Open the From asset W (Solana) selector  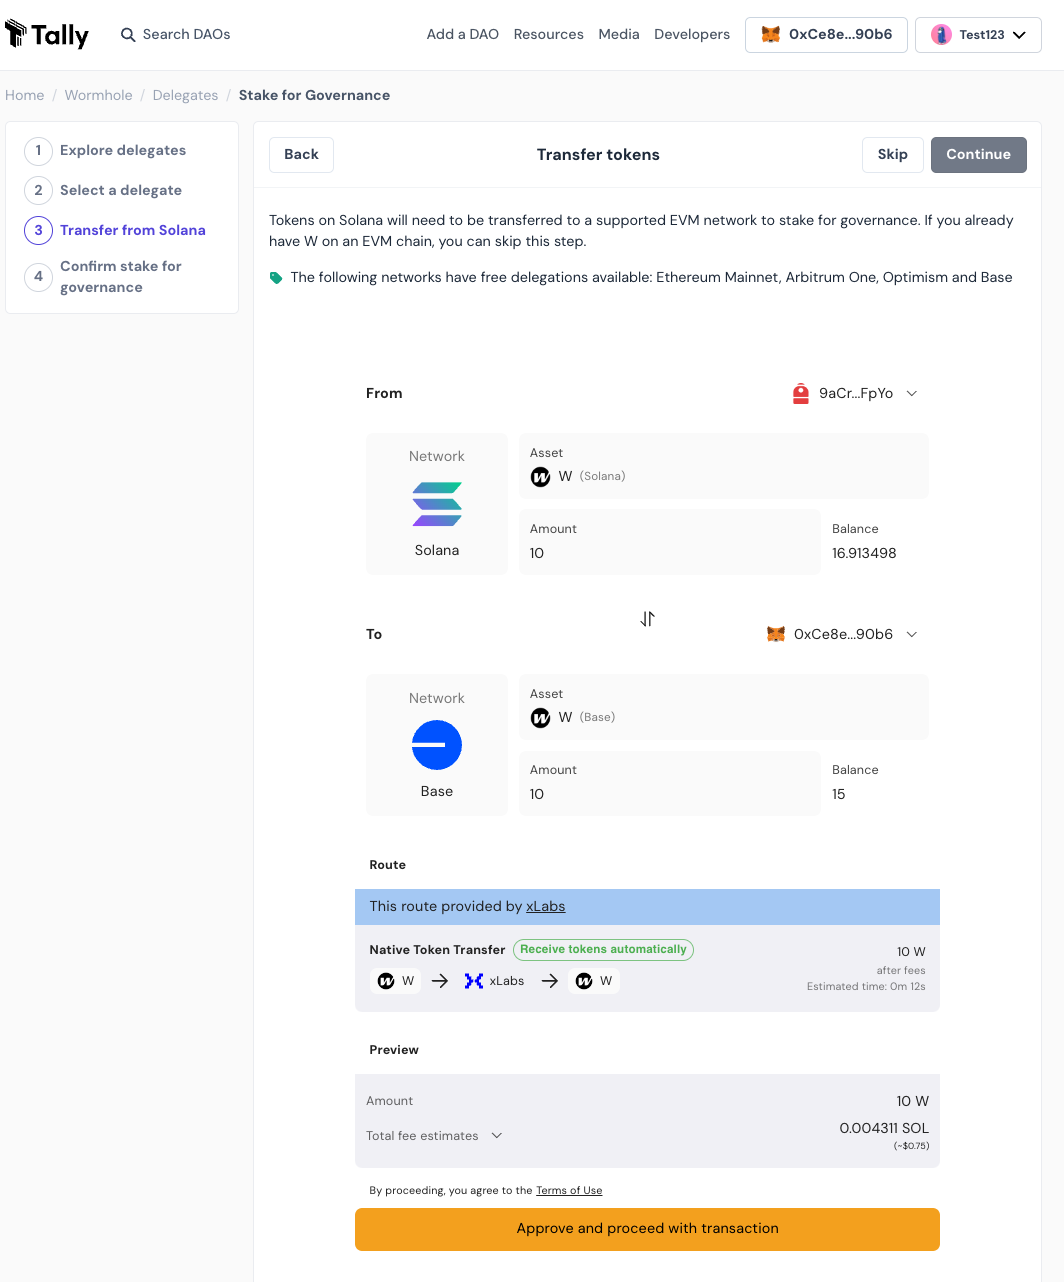pos(724,466)
